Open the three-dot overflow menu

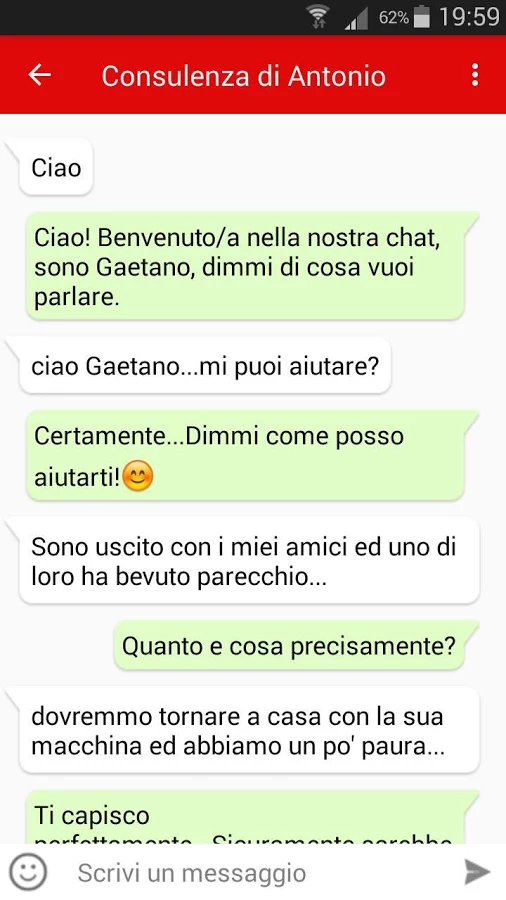[474, 75]
